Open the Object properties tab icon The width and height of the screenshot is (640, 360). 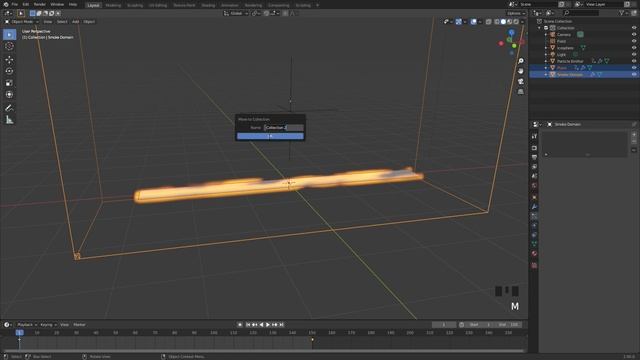[534, 197]
